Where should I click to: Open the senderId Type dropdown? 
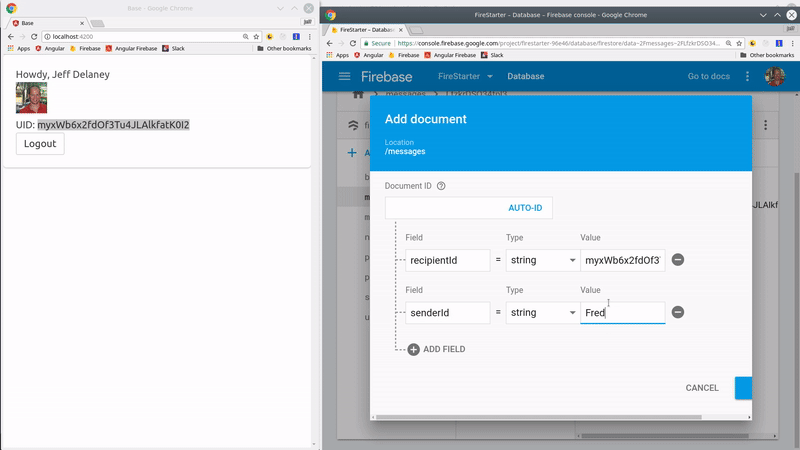tap(543, 313)
